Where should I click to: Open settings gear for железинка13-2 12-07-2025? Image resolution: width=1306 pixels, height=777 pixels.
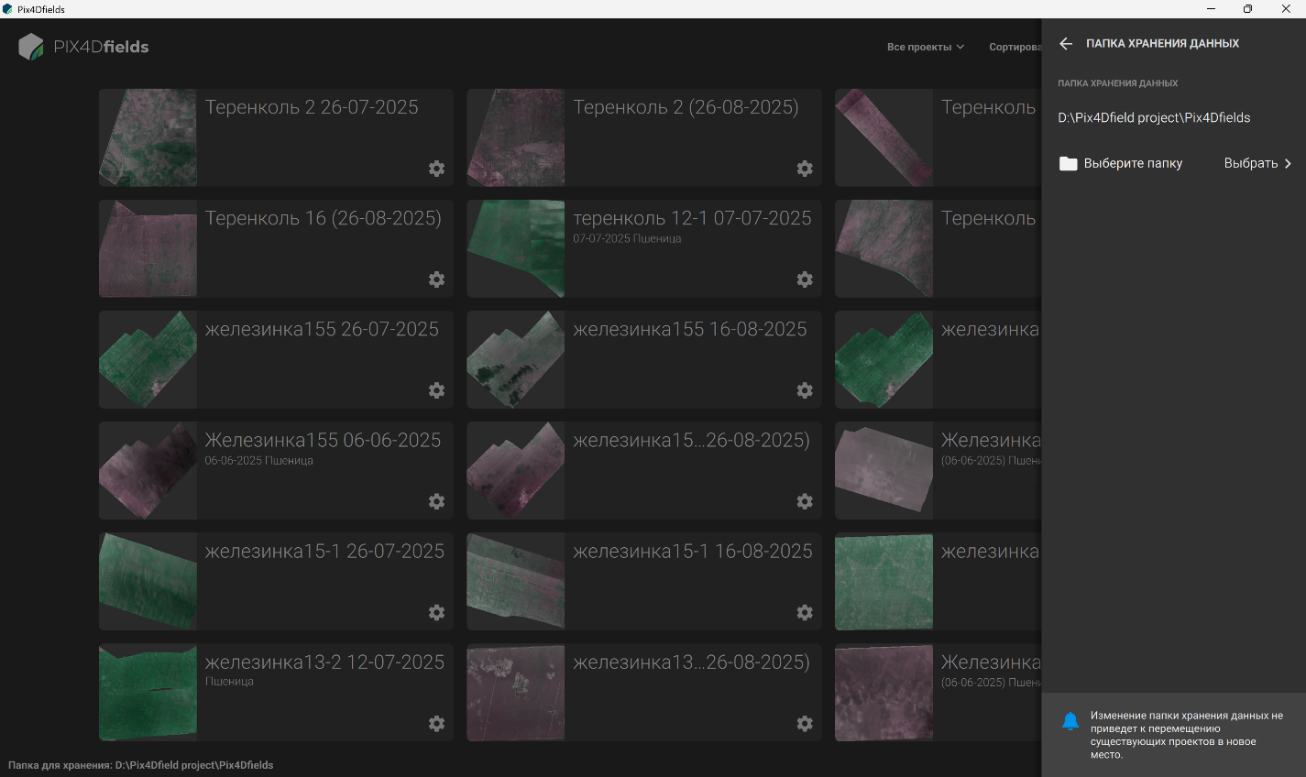coord(437,724)
